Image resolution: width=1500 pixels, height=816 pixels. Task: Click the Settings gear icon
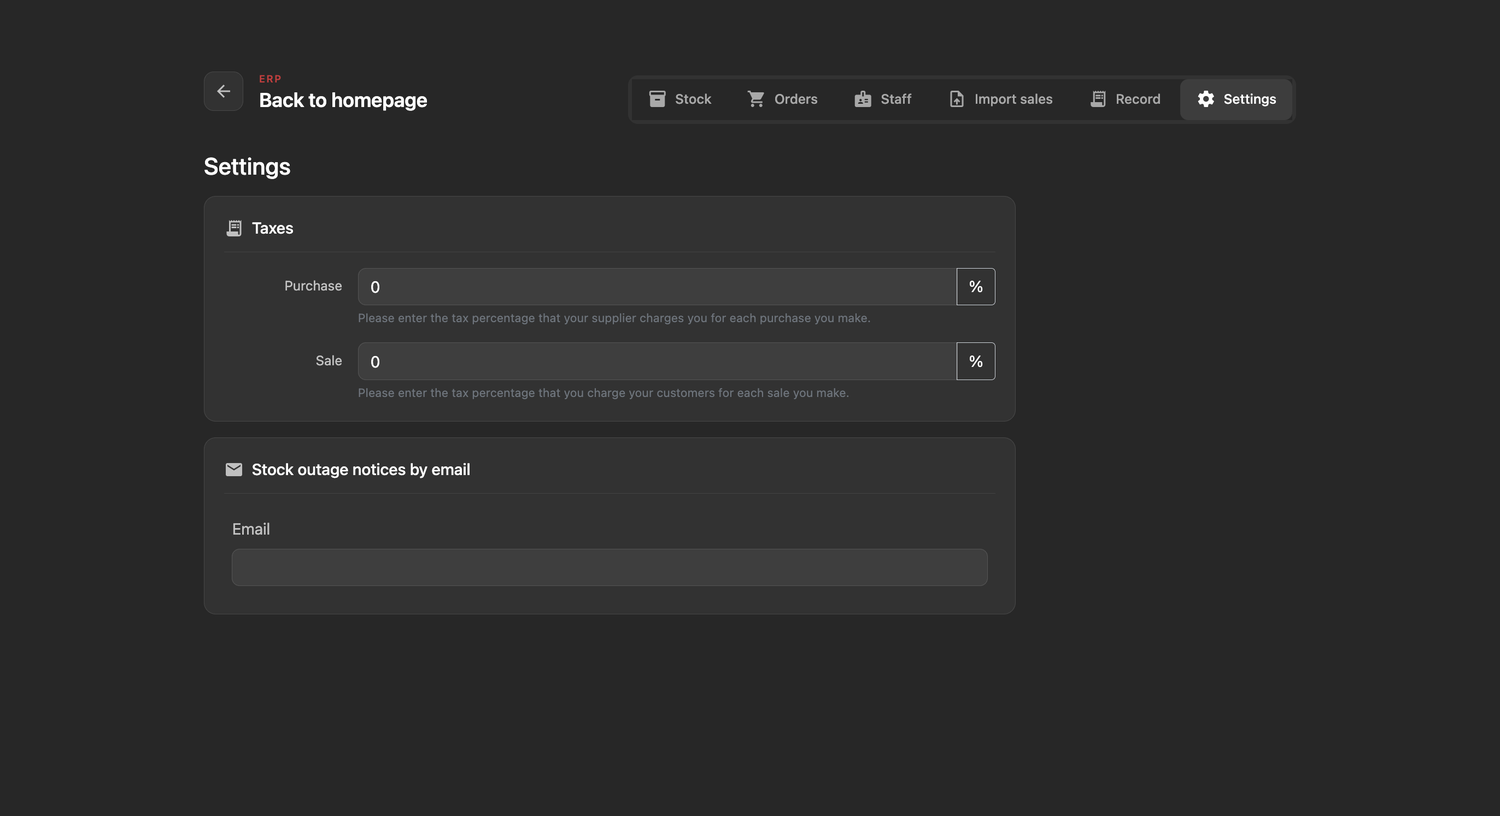[x=1206, y=99]
